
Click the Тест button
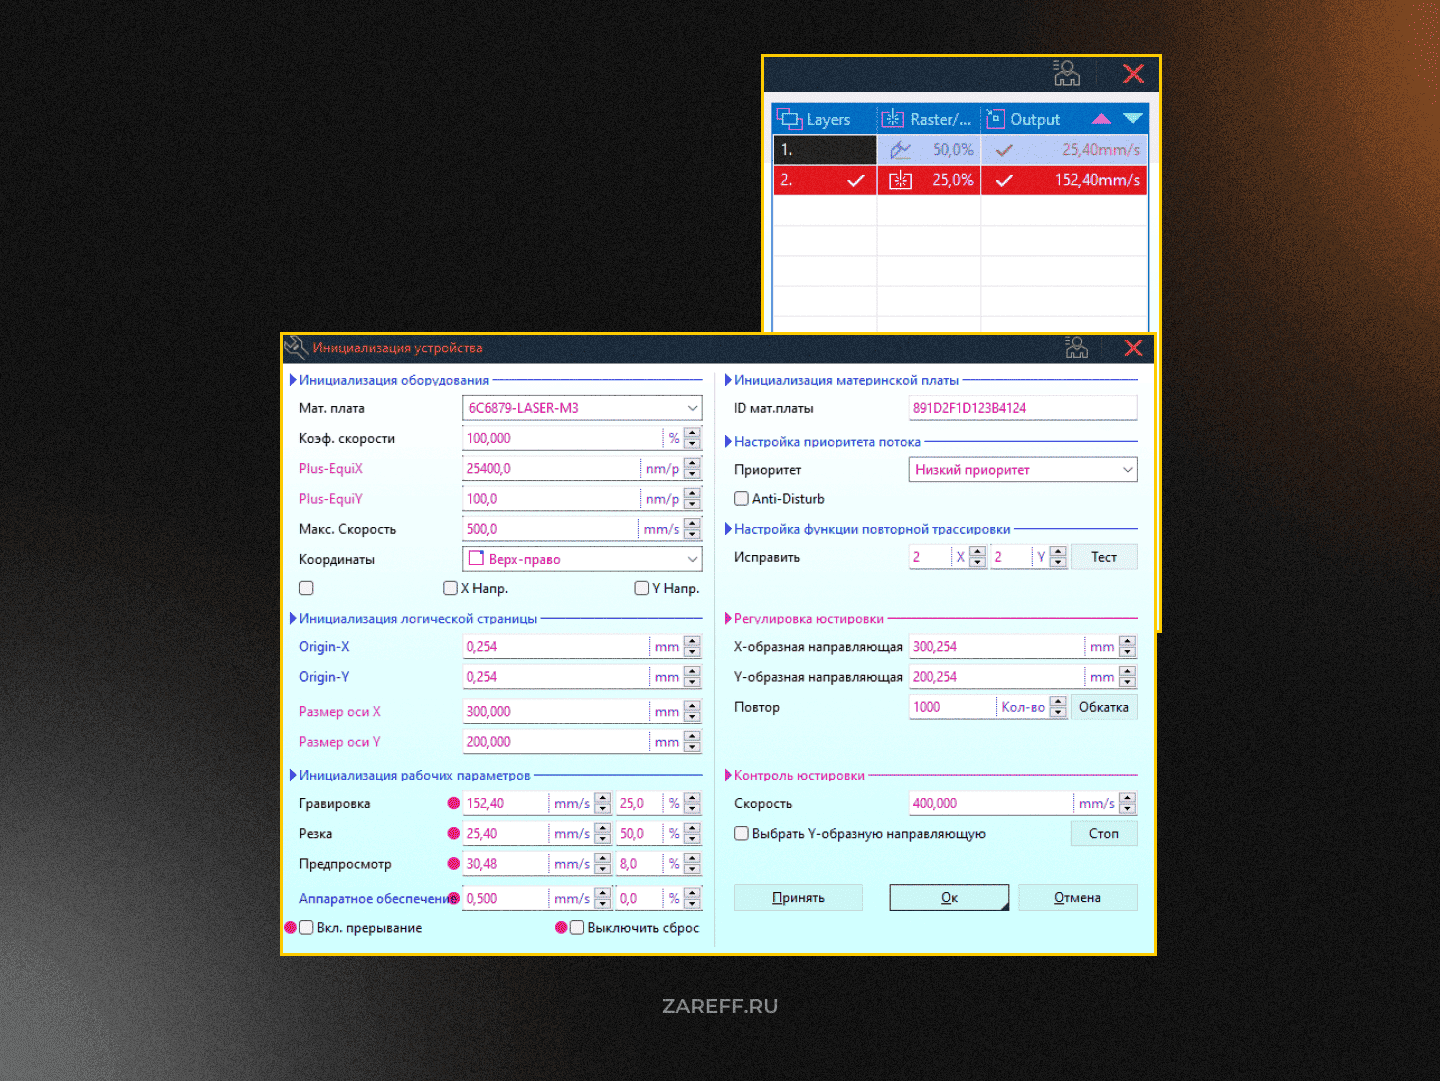1104,557
